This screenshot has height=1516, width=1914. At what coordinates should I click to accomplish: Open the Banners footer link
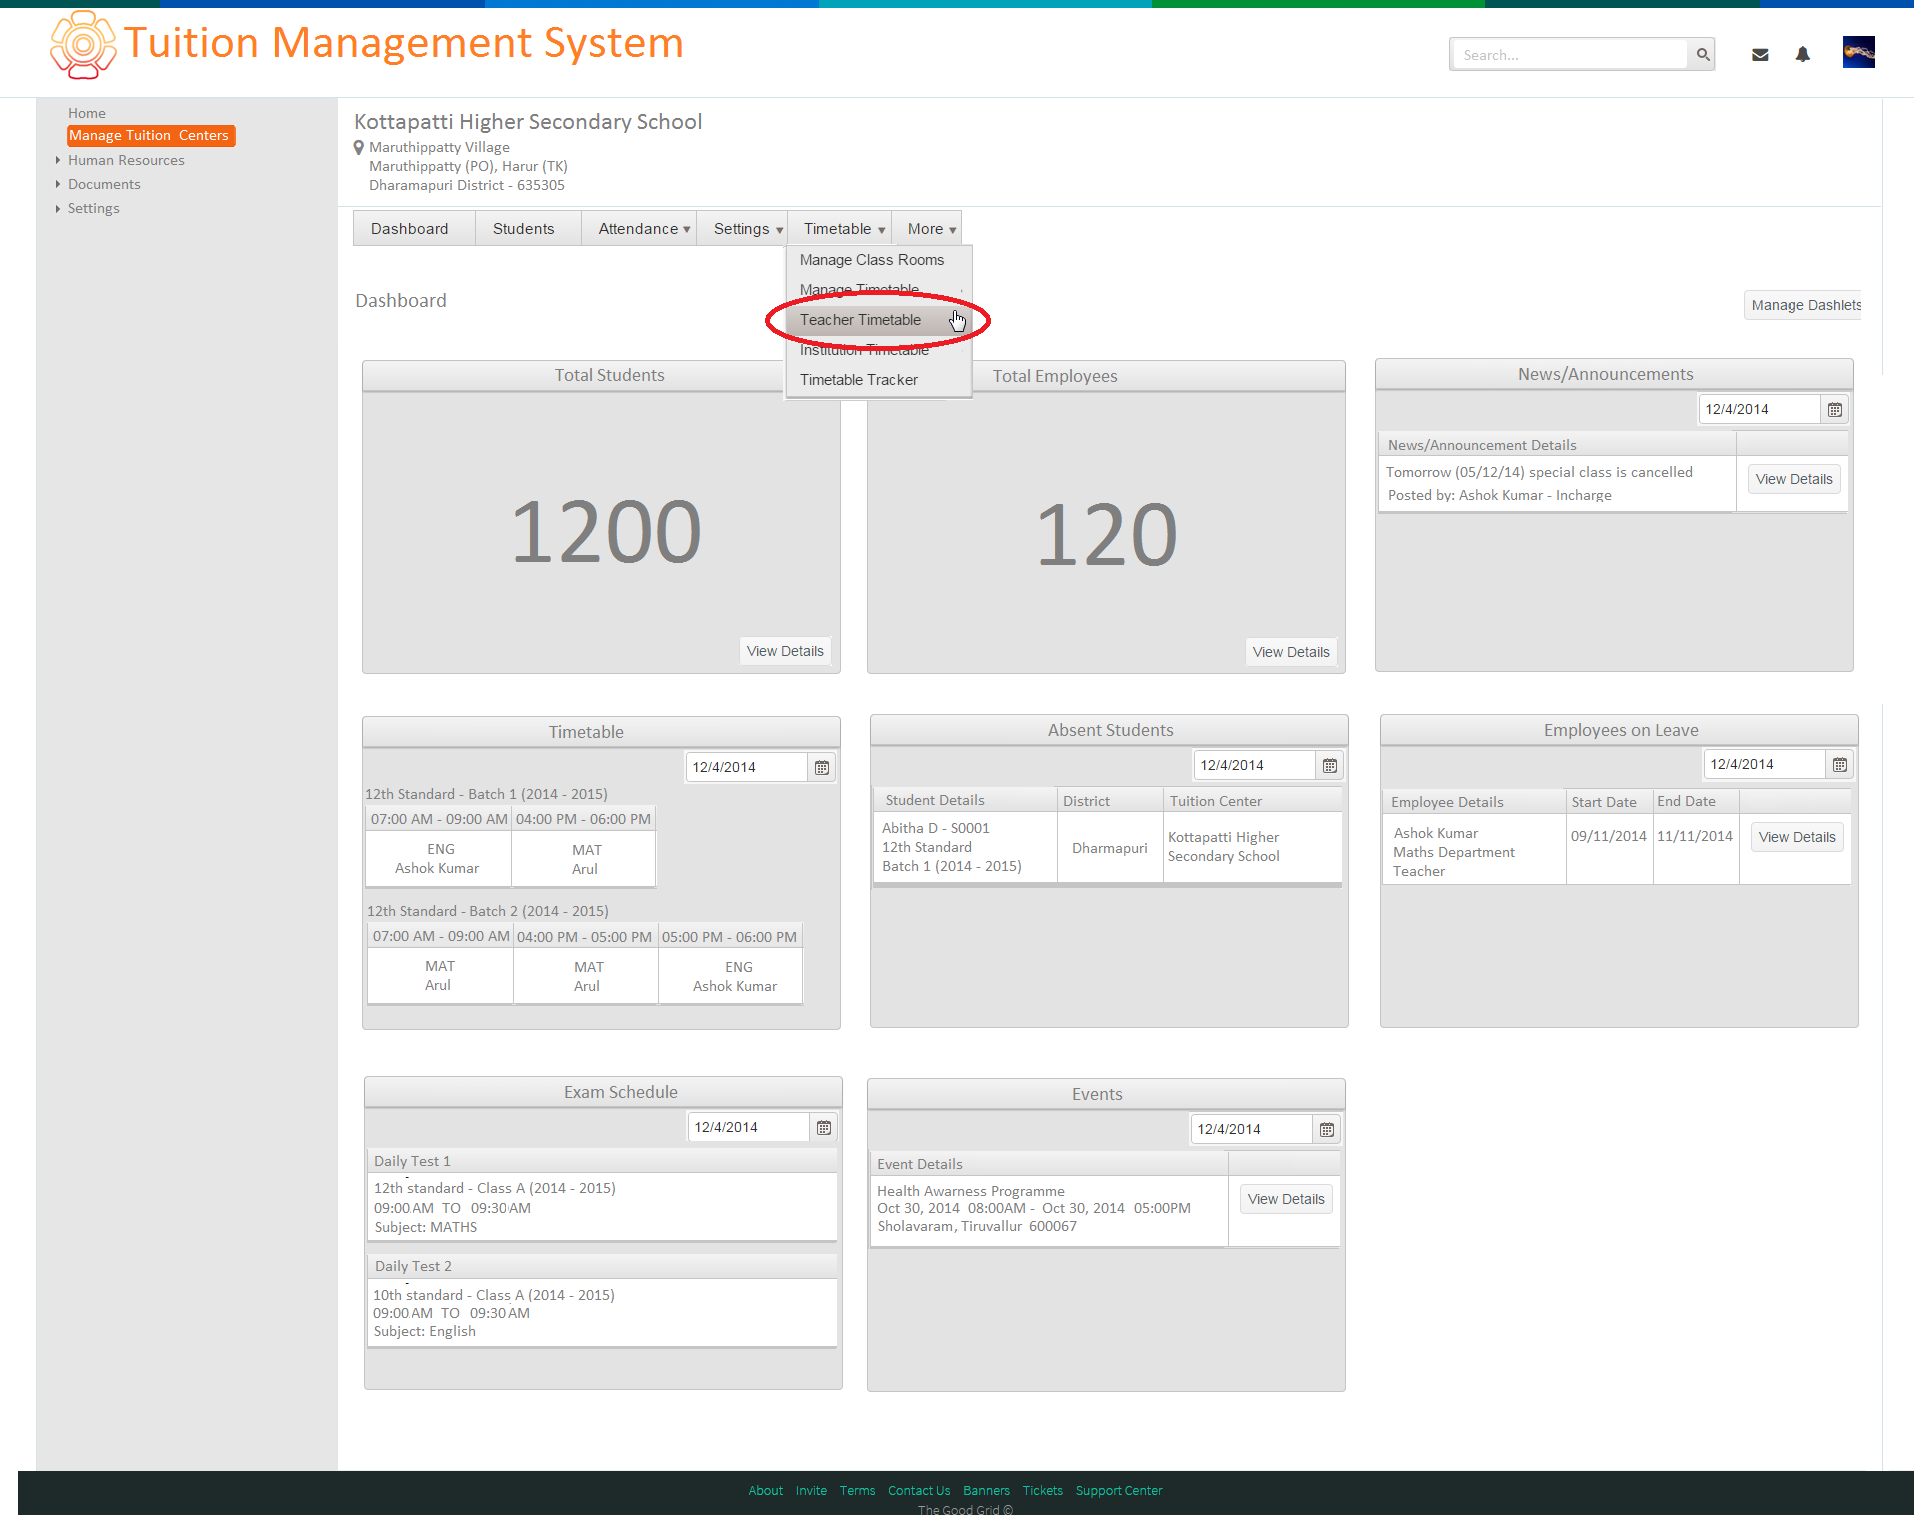[x=986, y=1491]
